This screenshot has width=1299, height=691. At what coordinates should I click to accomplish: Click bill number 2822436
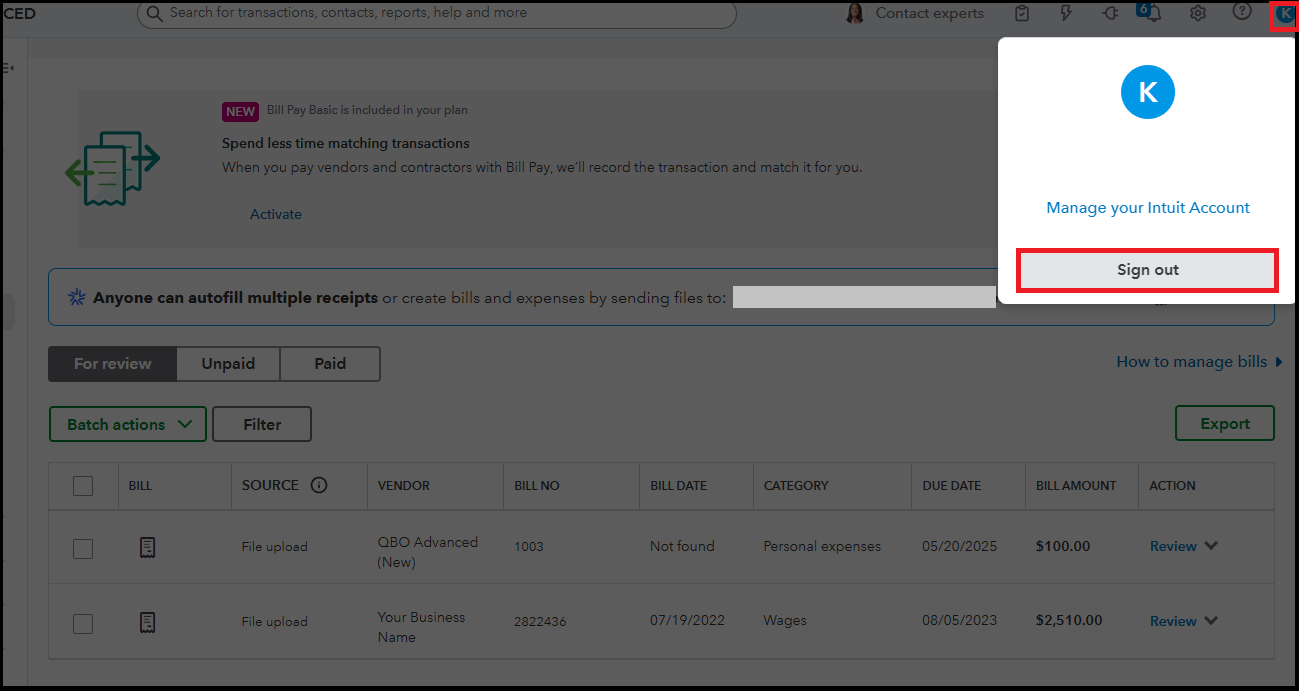point(540,622)
